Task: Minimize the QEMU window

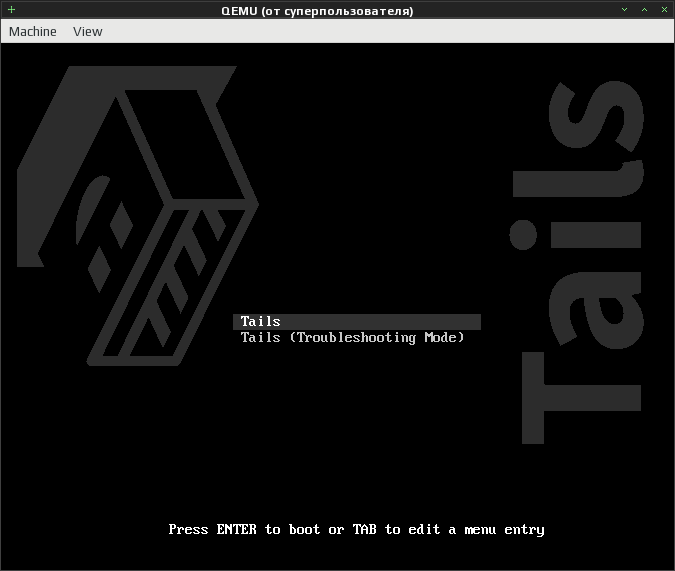Action: point(624,9)
